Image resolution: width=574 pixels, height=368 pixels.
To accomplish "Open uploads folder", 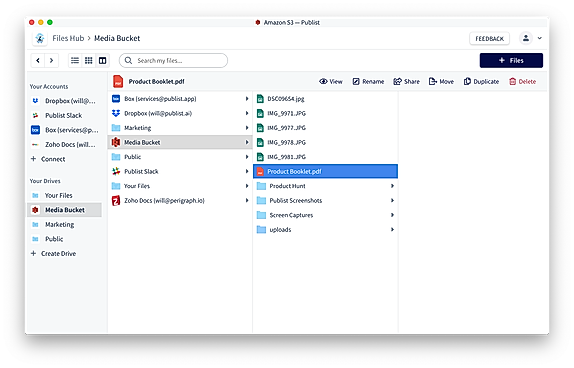I will pos(325,230).
